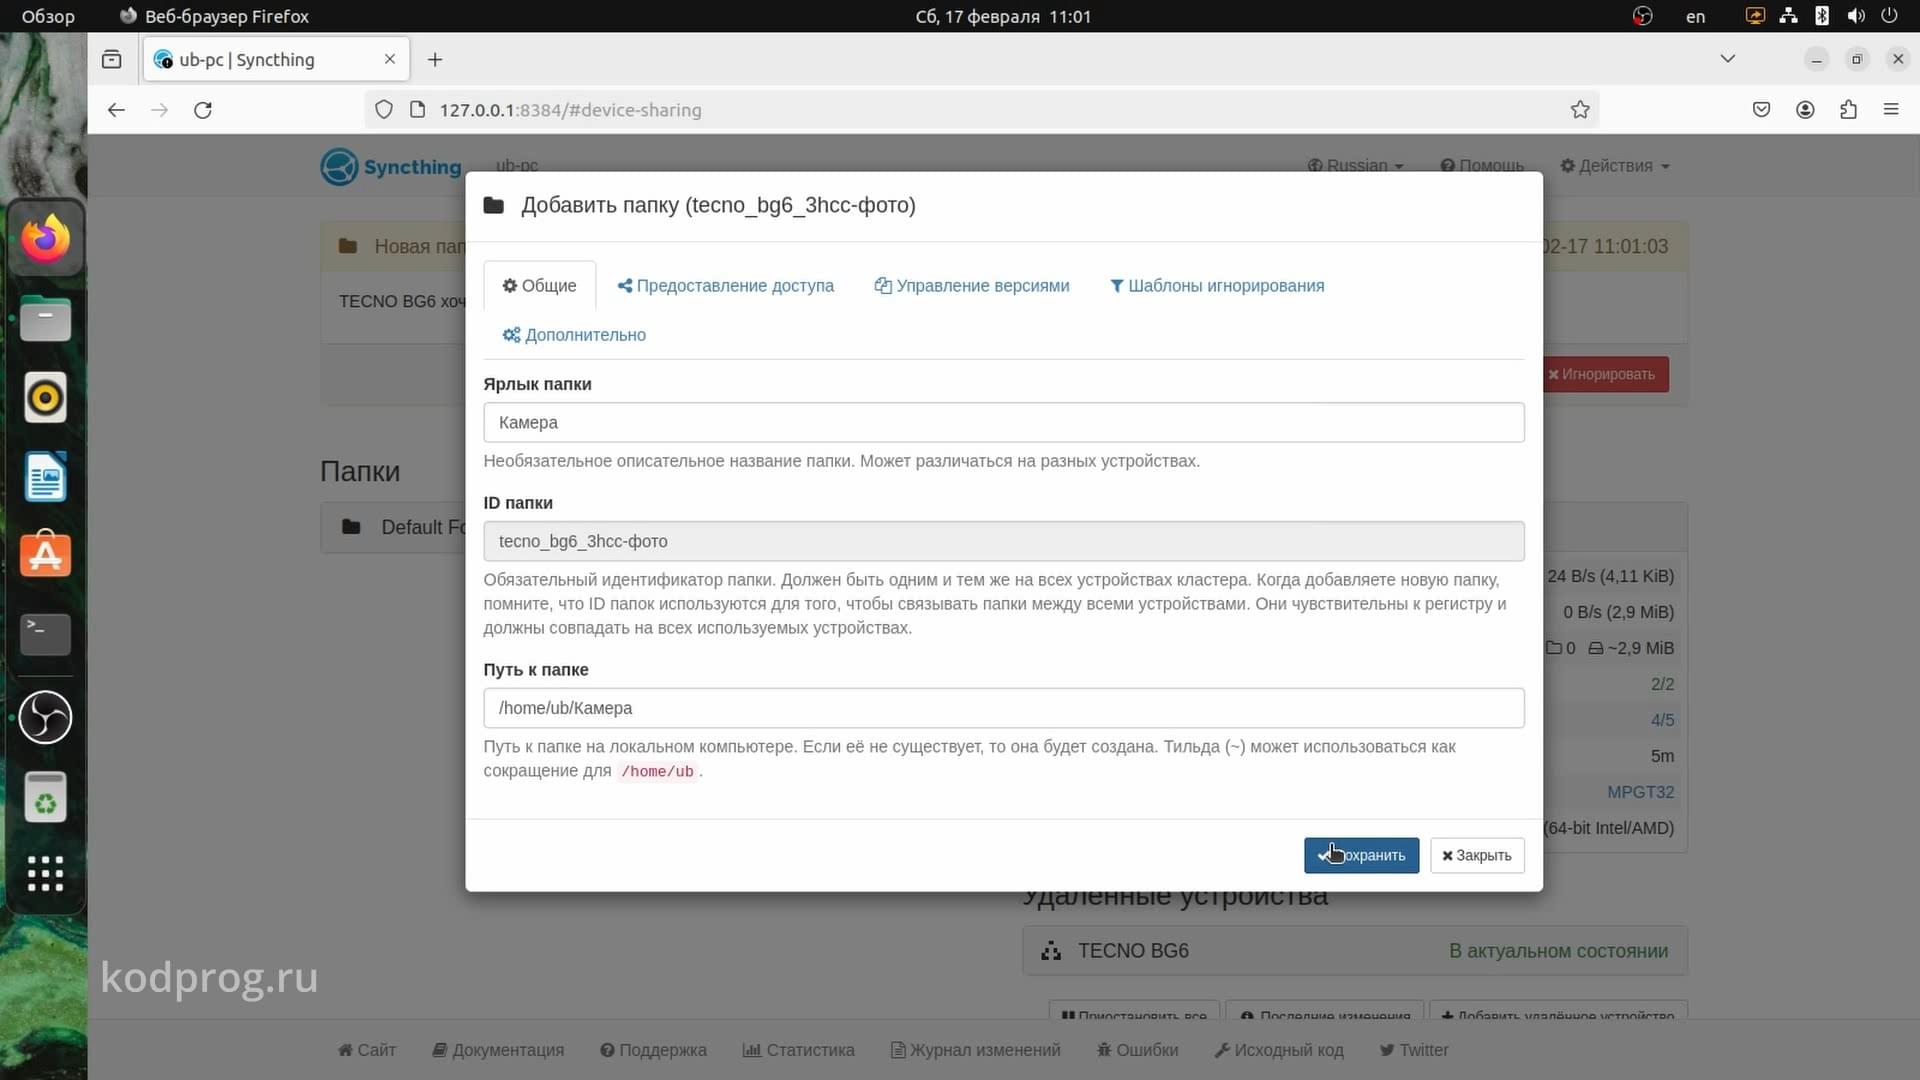Open keyboard layout en indicator
This screenshot has height=1080, width=1920.
pyautogui.click(x=1695, y=16)
